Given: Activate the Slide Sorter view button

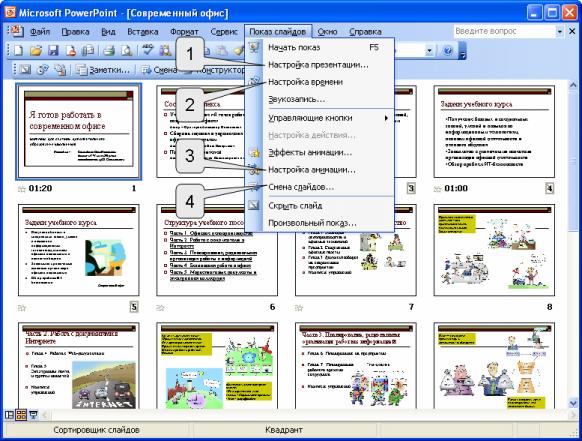Looking at the screenshot, I should coord(21,415).
